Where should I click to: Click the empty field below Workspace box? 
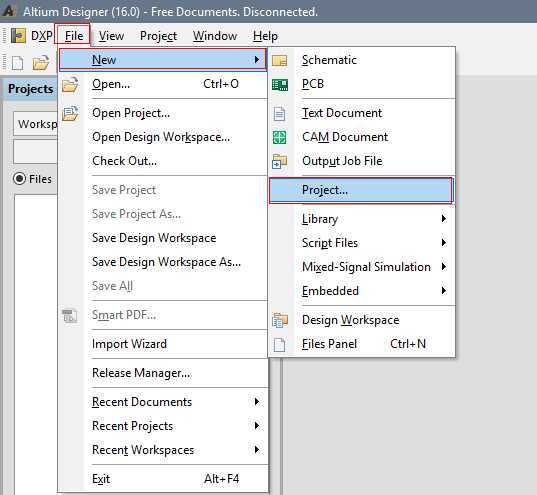(35, 151)
